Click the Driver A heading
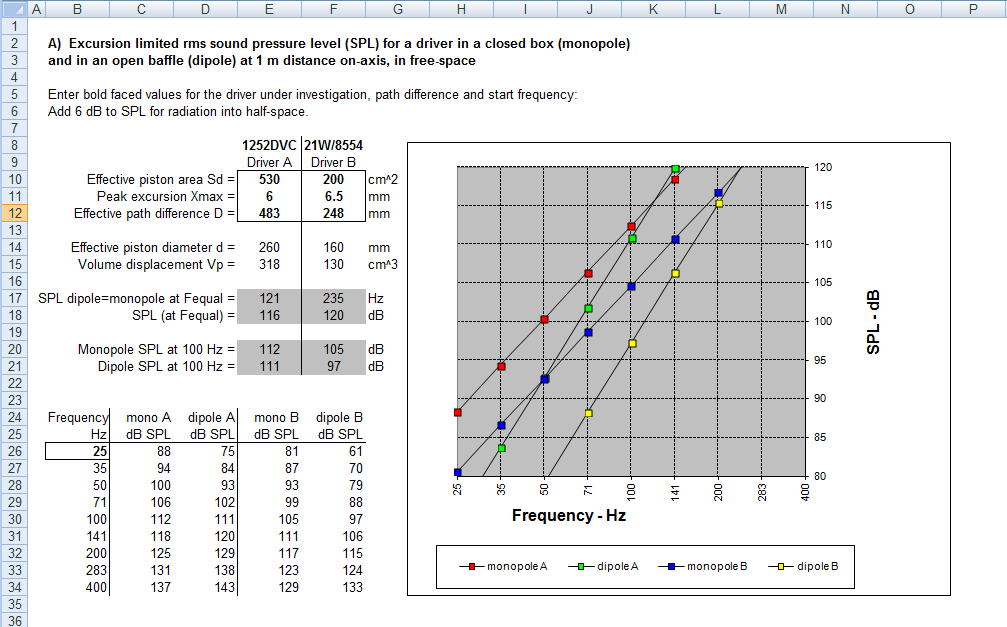Image resolution: width=1007 pixels, height=627 pixels. [269, 163]
